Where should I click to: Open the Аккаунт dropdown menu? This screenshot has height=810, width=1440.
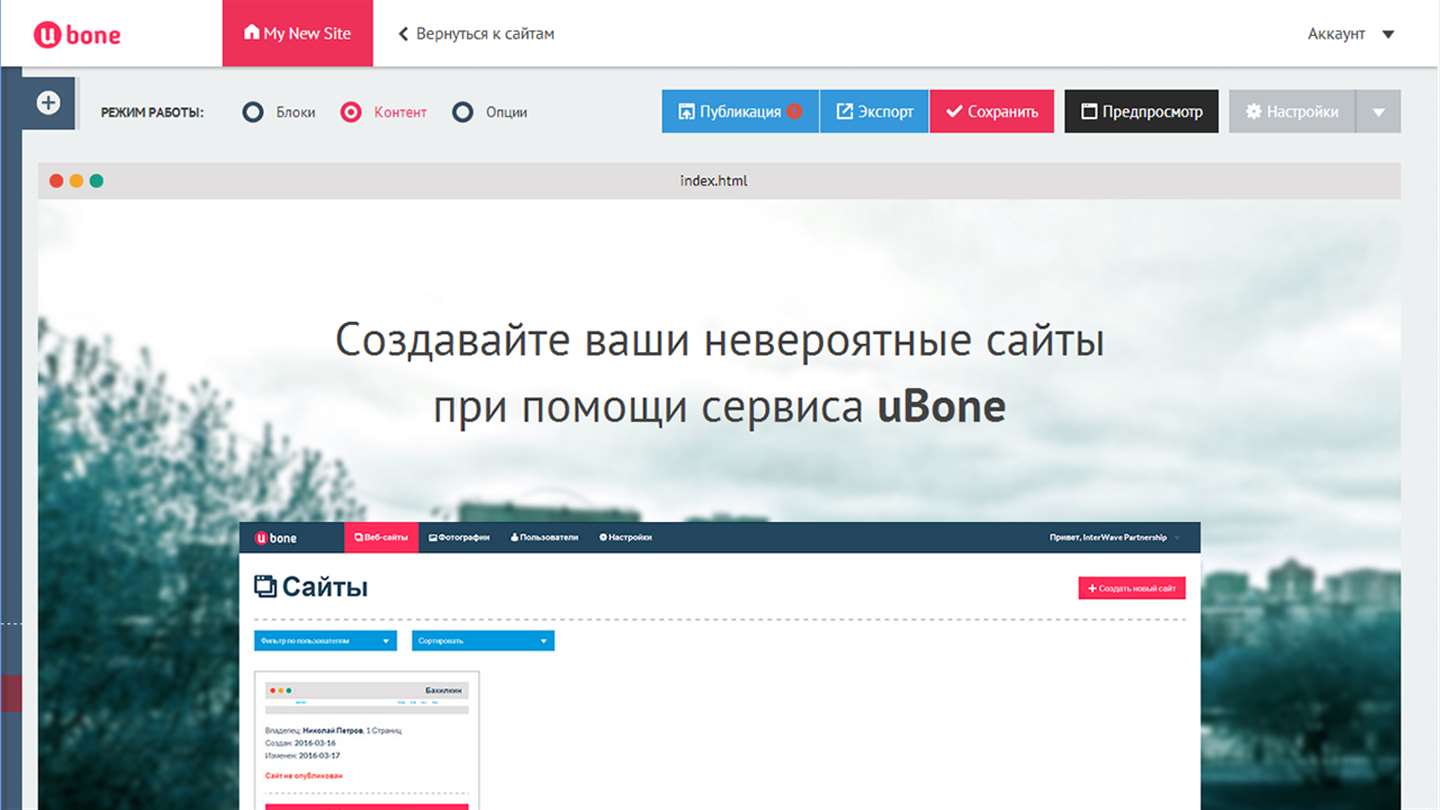point(1351,34)
